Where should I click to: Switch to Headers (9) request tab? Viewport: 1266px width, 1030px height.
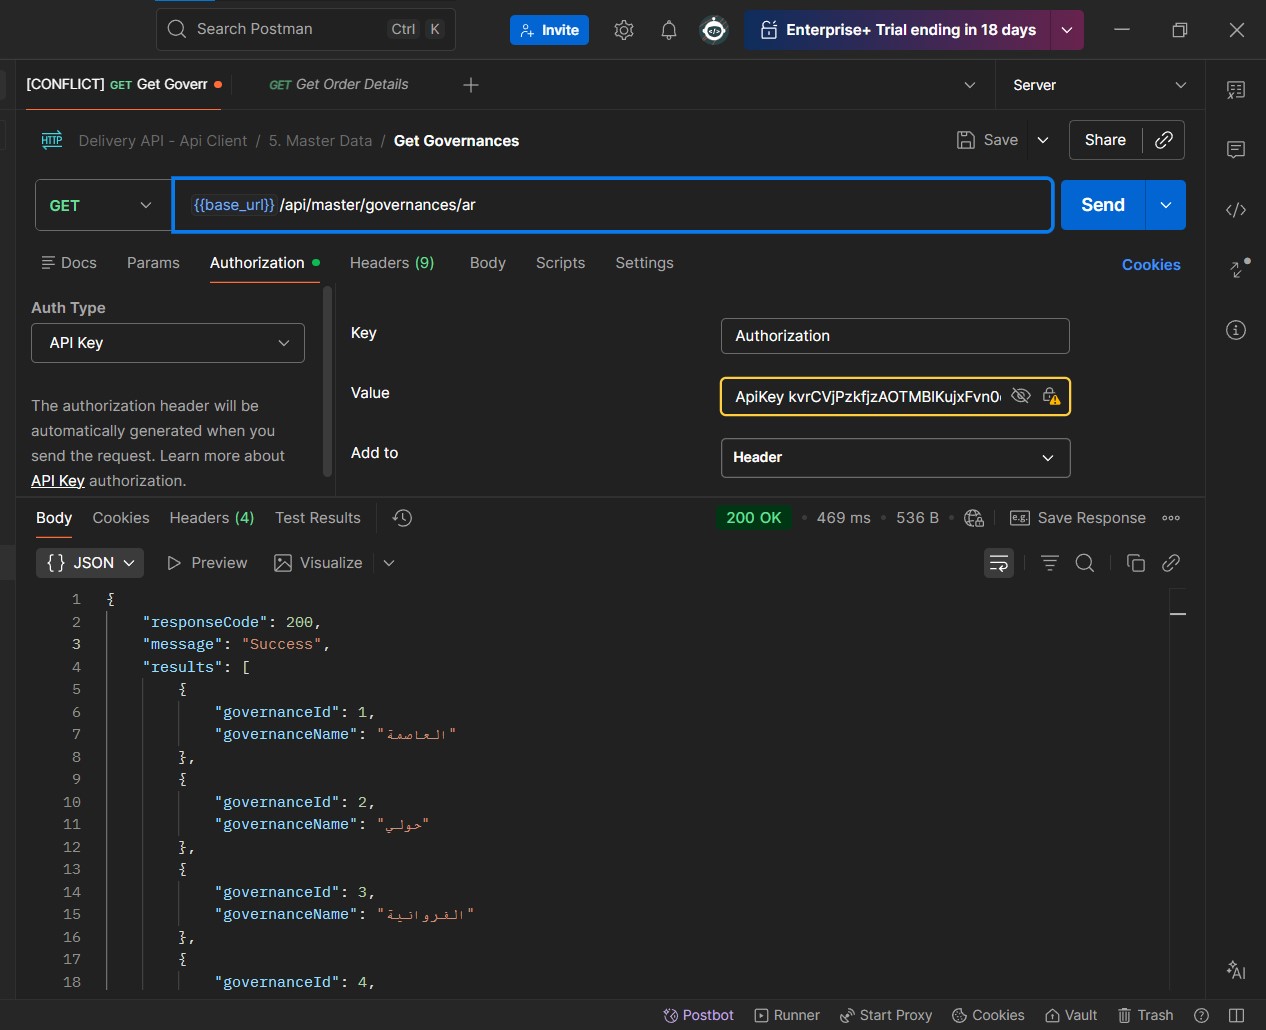pos(392,263)
